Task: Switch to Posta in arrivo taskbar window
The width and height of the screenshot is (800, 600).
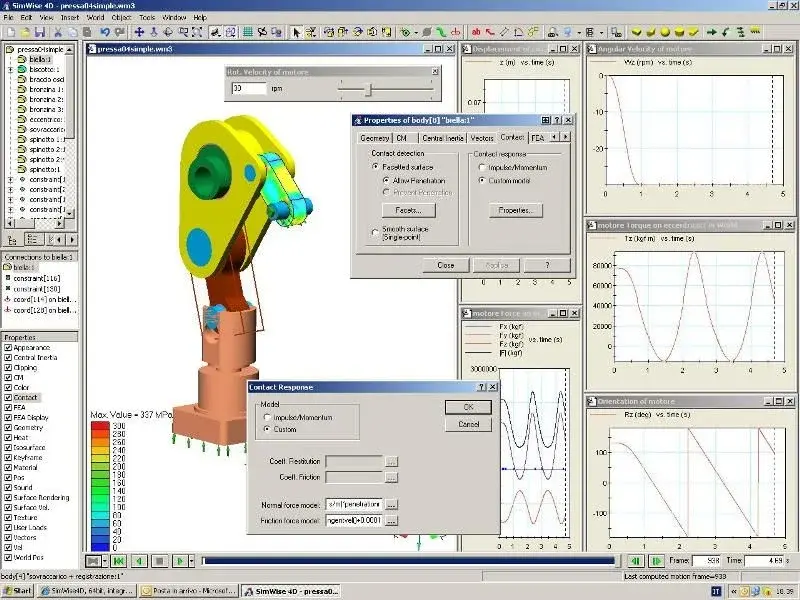Action: (x=189, y=591)
